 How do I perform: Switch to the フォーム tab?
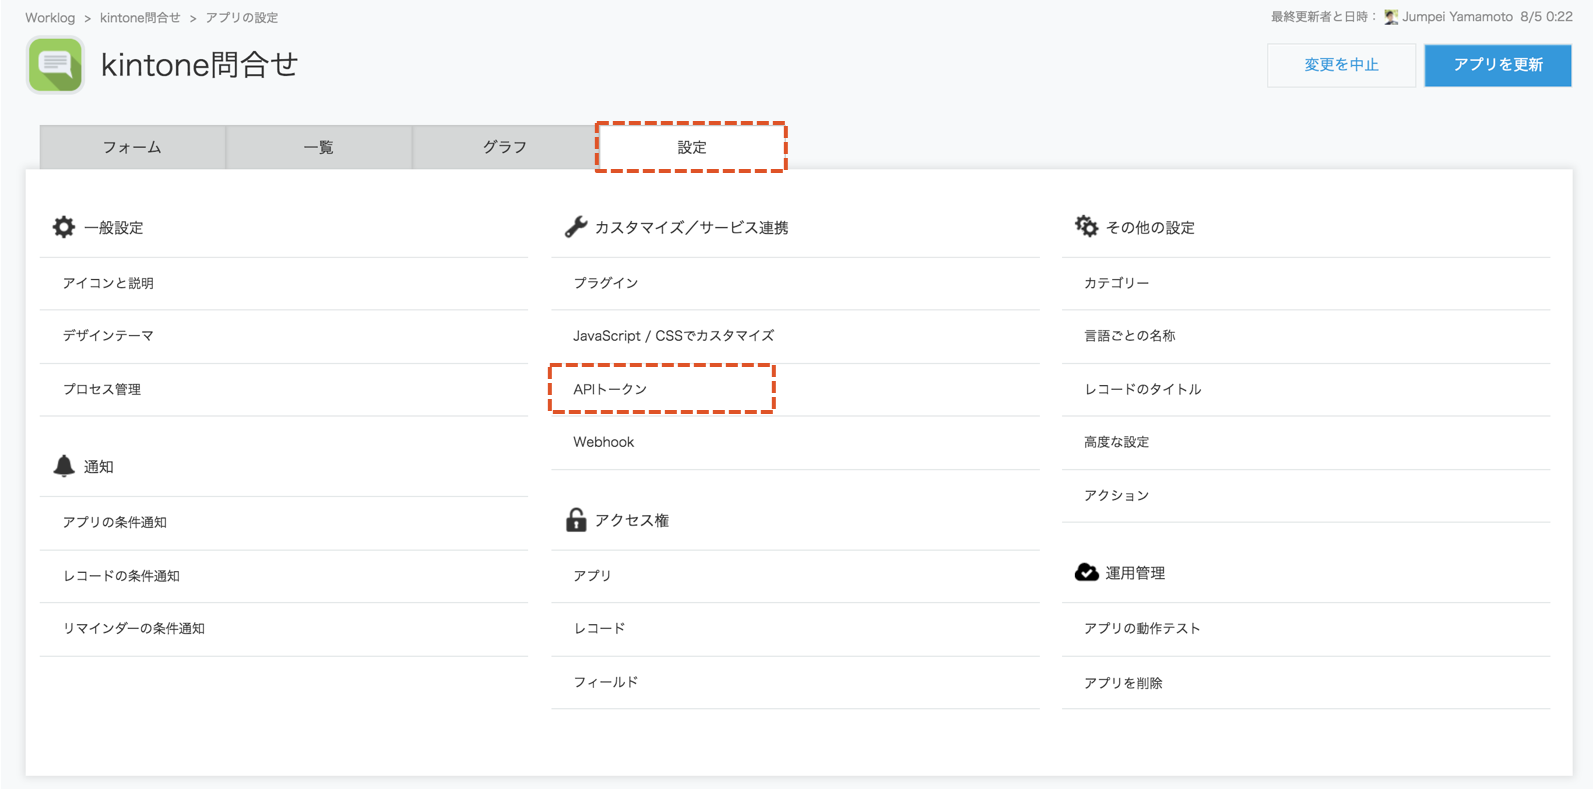[132, 147]
